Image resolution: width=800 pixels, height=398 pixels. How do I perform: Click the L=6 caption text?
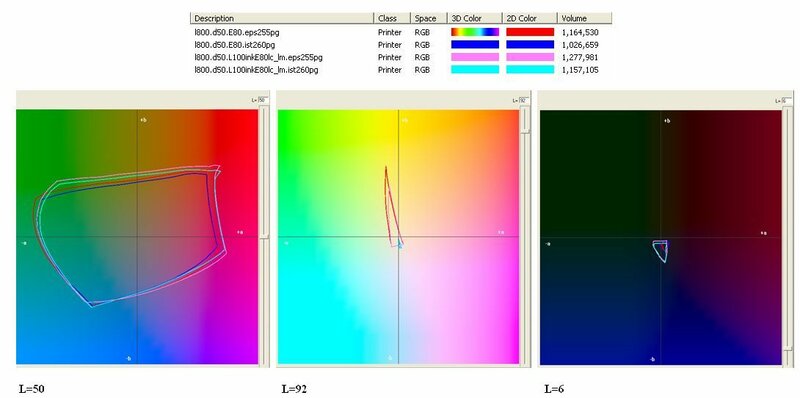(554, 389)
